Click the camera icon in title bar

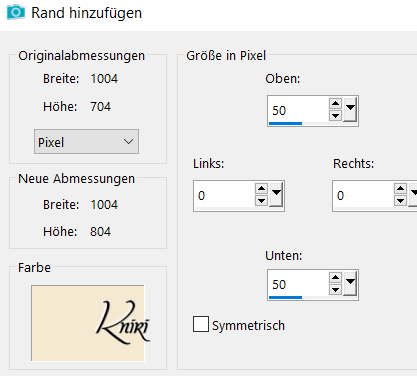coord(15,12)
